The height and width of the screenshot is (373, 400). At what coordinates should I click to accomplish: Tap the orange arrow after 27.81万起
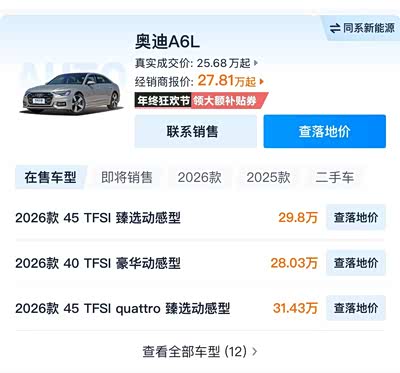pos(261,81)
